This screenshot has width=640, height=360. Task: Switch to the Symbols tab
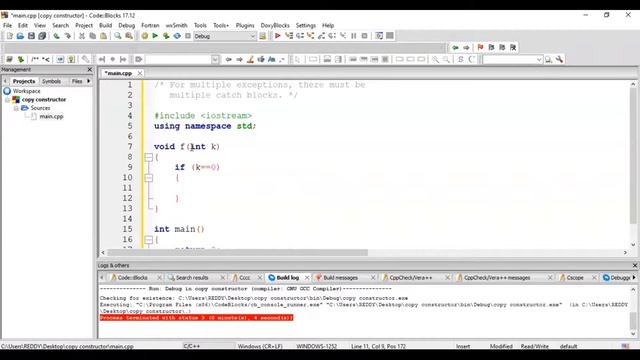pos(51,81)
